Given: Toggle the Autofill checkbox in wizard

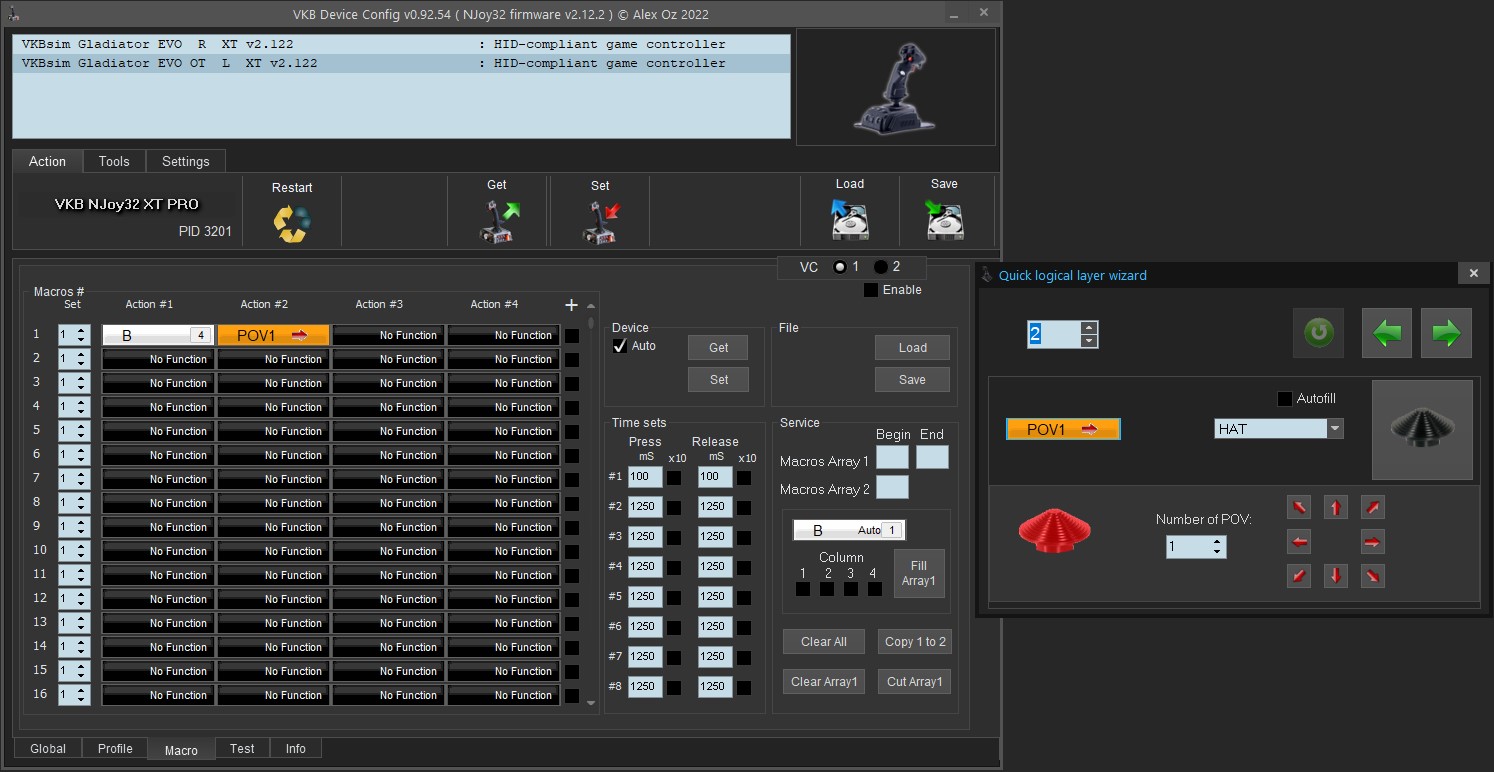Looking at the screenshot, I should [x=1285, y=399].
